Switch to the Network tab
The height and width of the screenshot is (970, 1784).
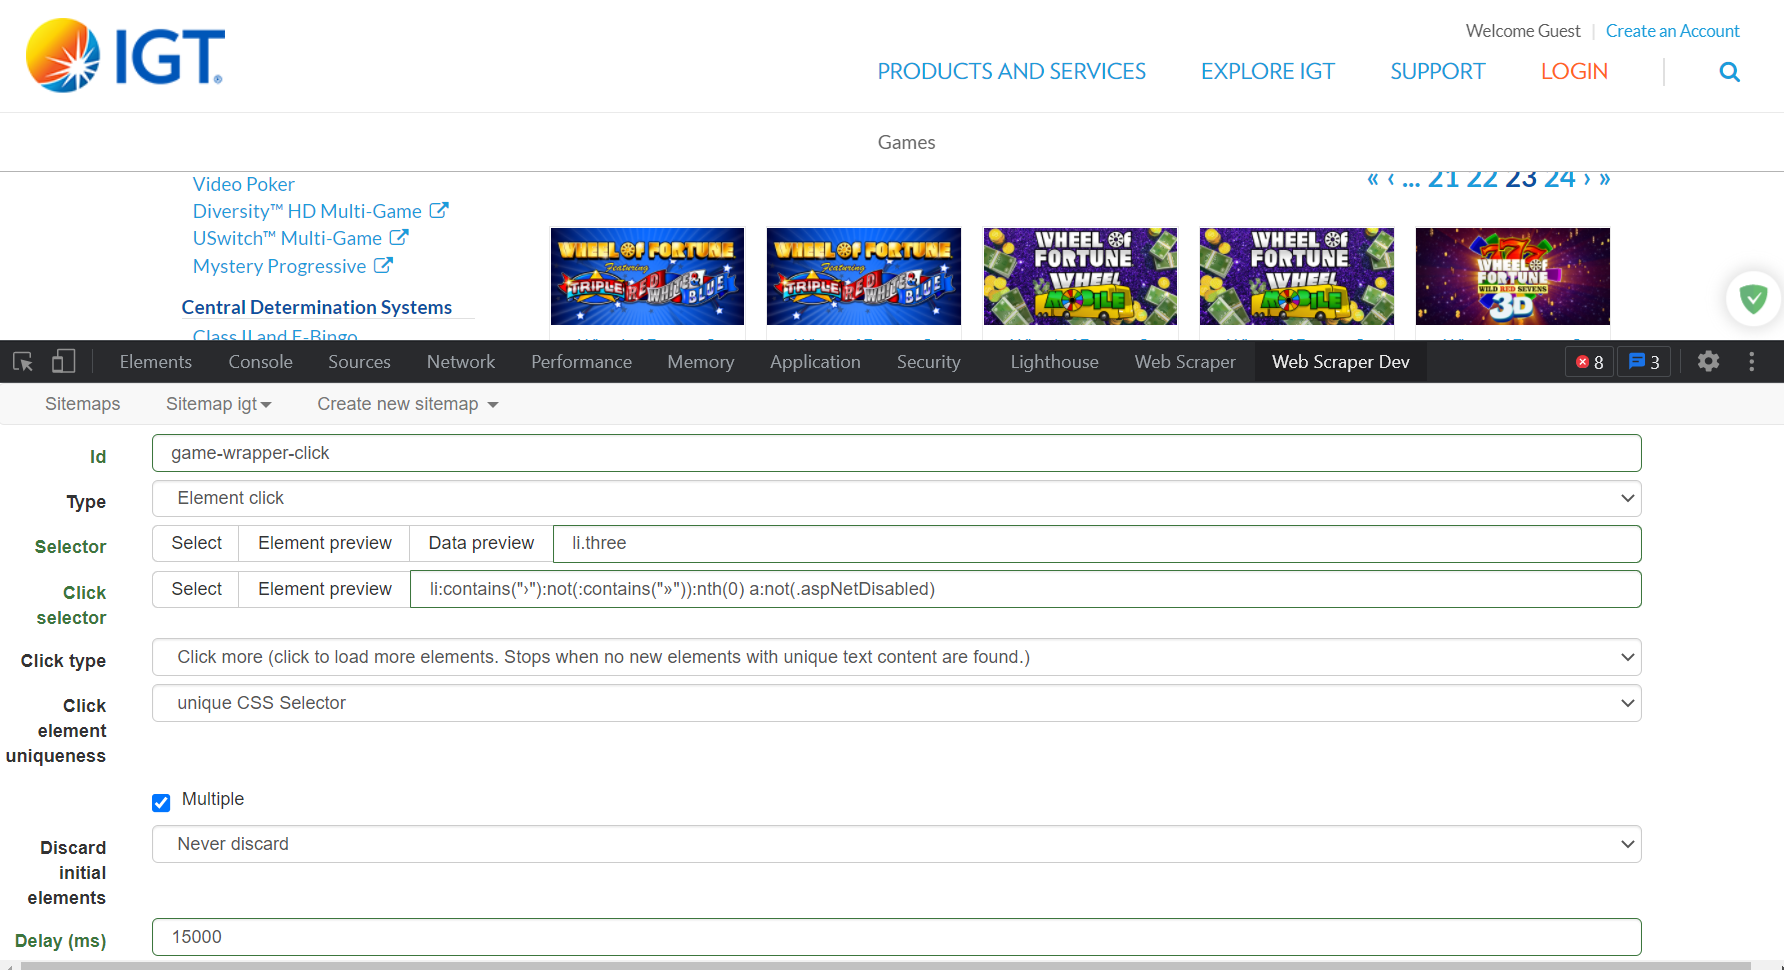(x=460, y=362)
